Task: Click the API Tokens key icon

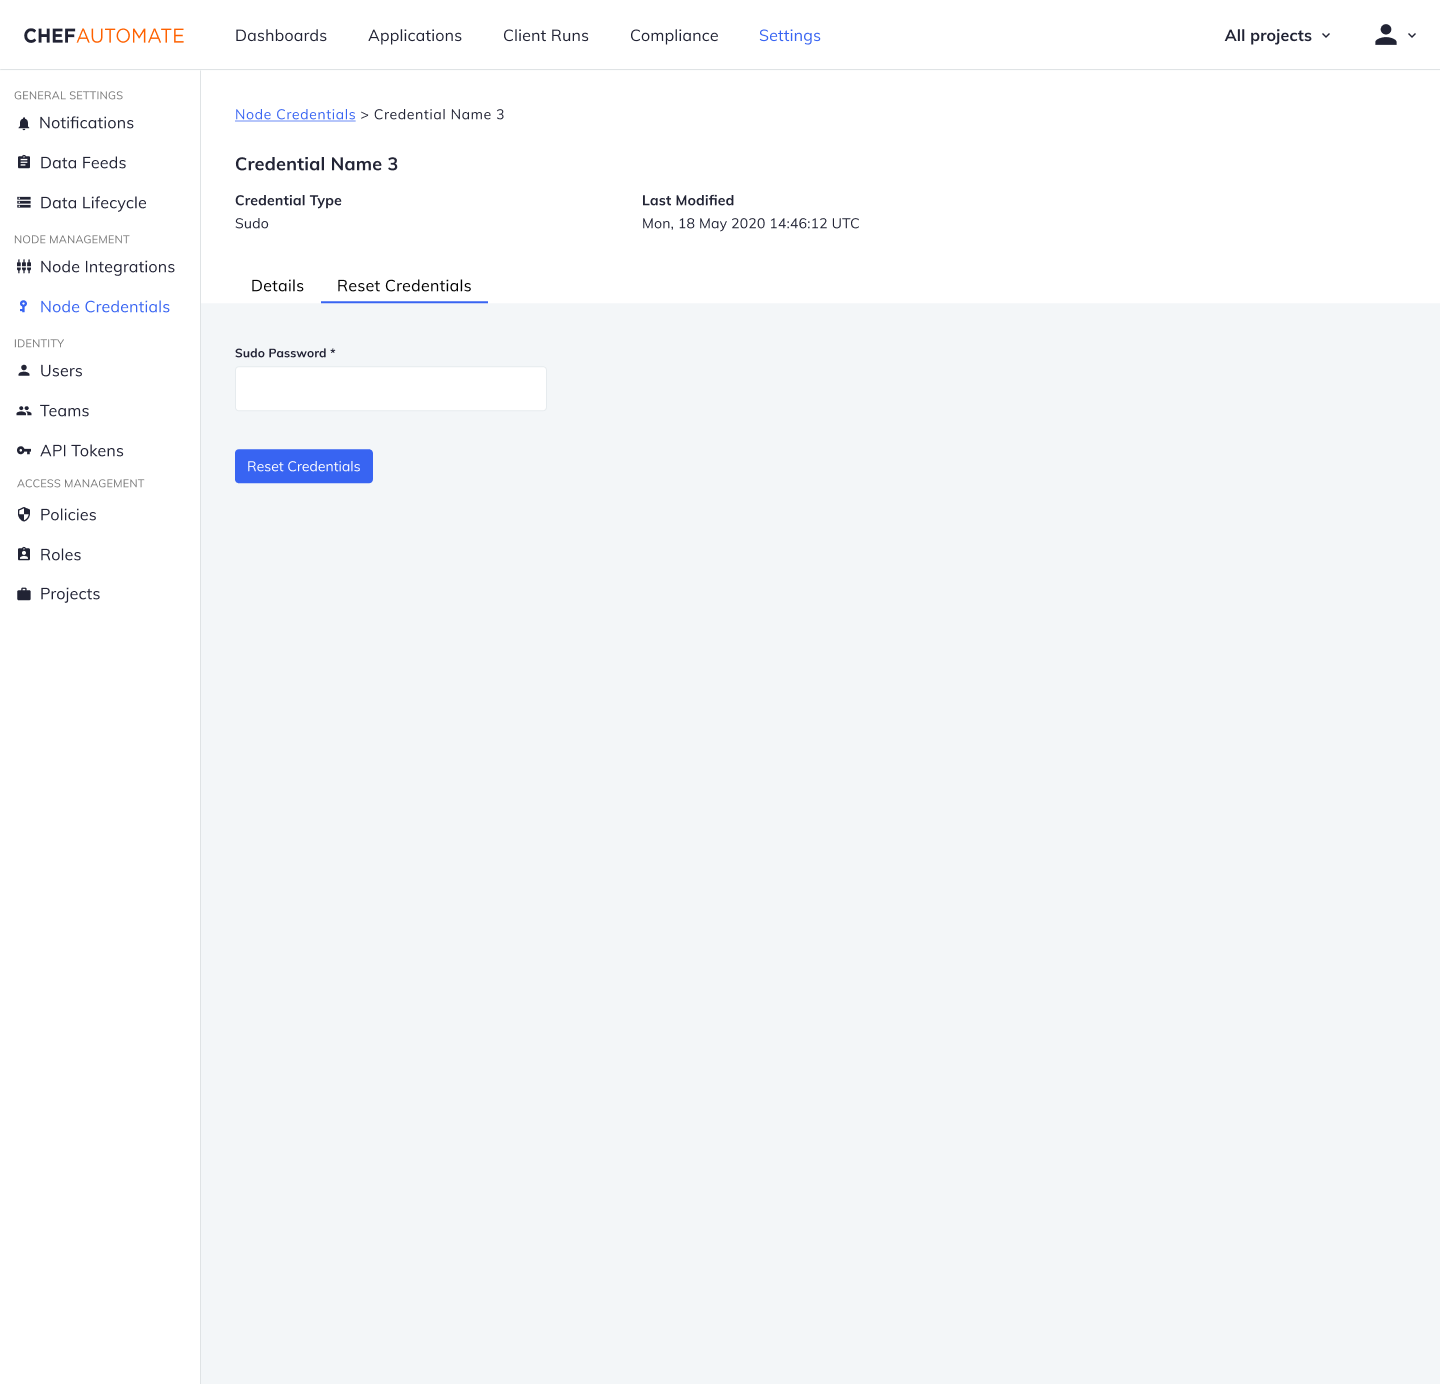Action: pyautogui.click(x=24, y=450)
